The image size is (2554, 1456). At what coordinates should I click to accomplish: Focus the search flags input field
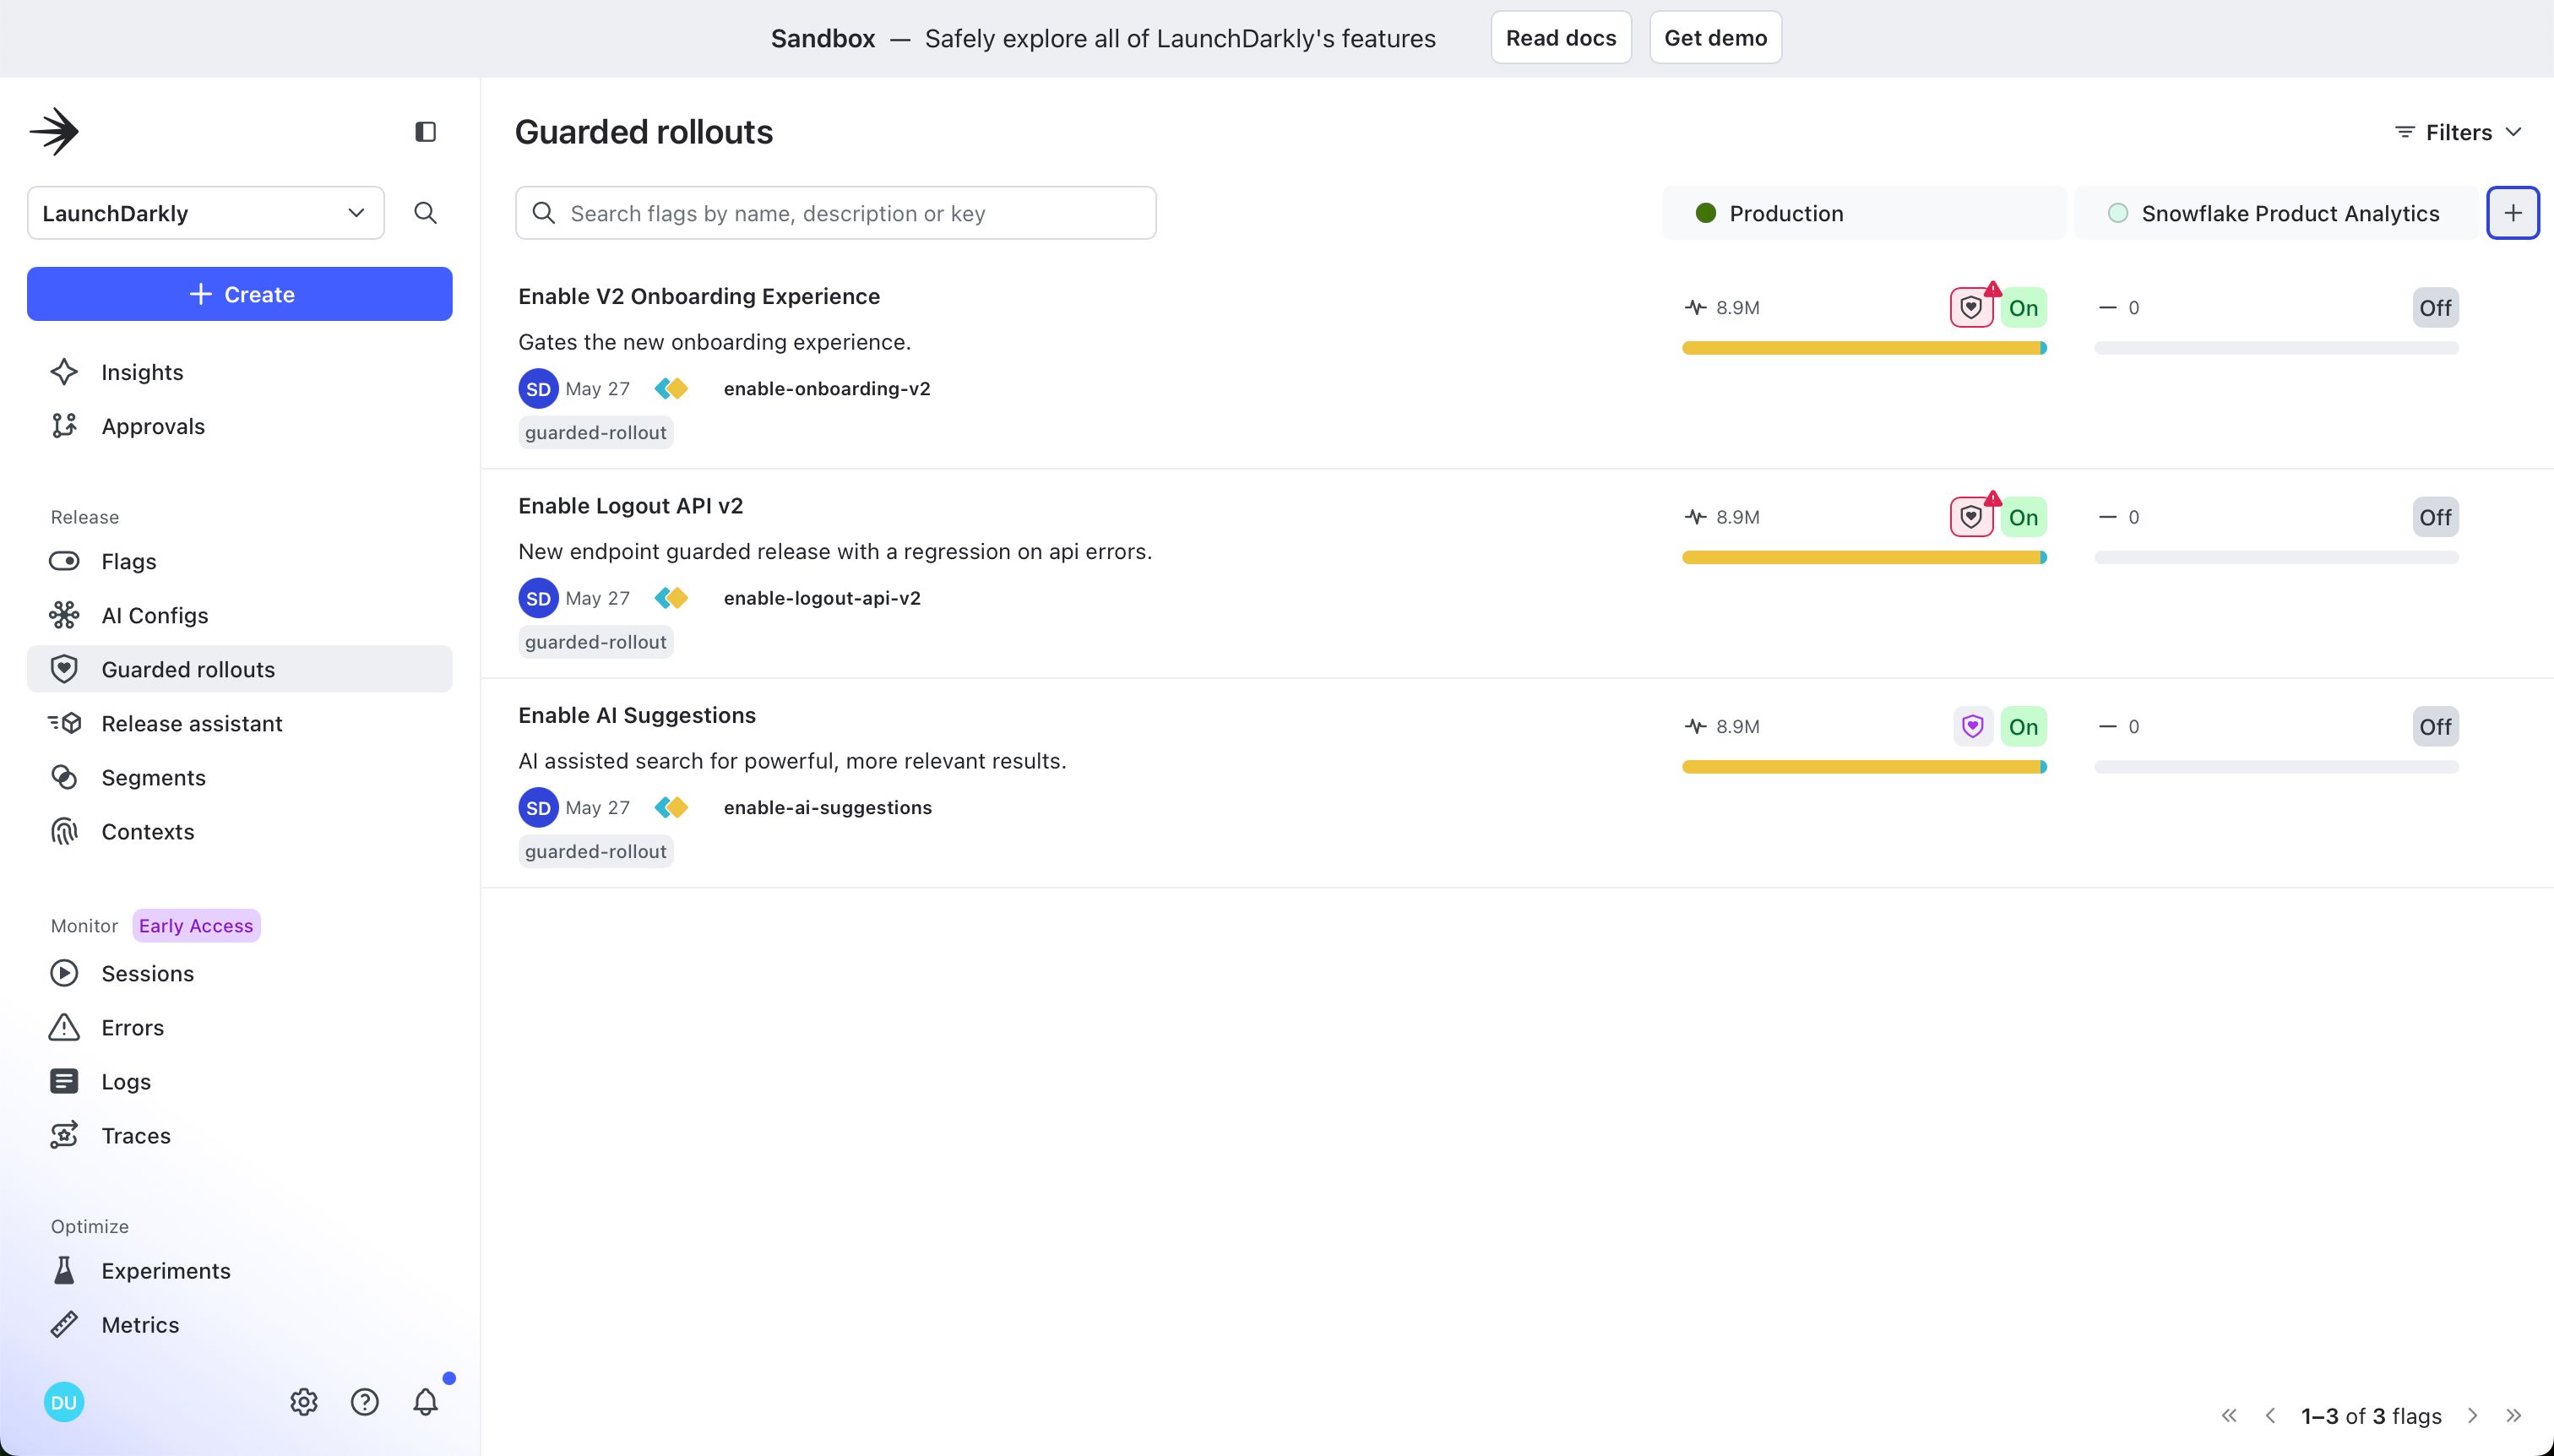(836, 213)
